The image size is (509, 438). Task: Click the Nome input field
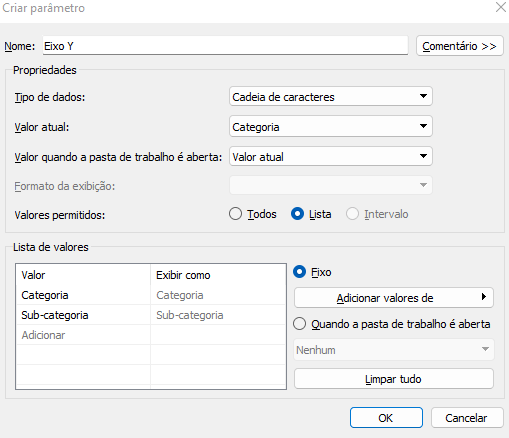225,46
